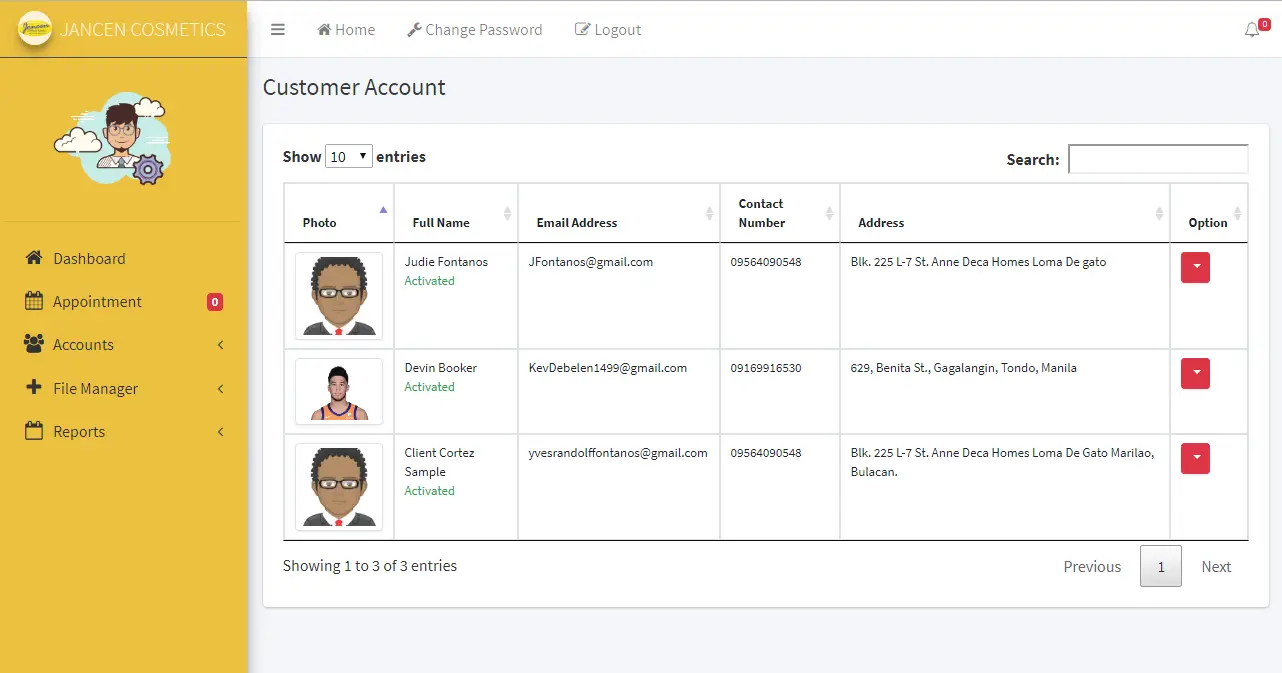Click the Previous pagination button
The image size is (1282, 673).
click(x=1092, y=566)
